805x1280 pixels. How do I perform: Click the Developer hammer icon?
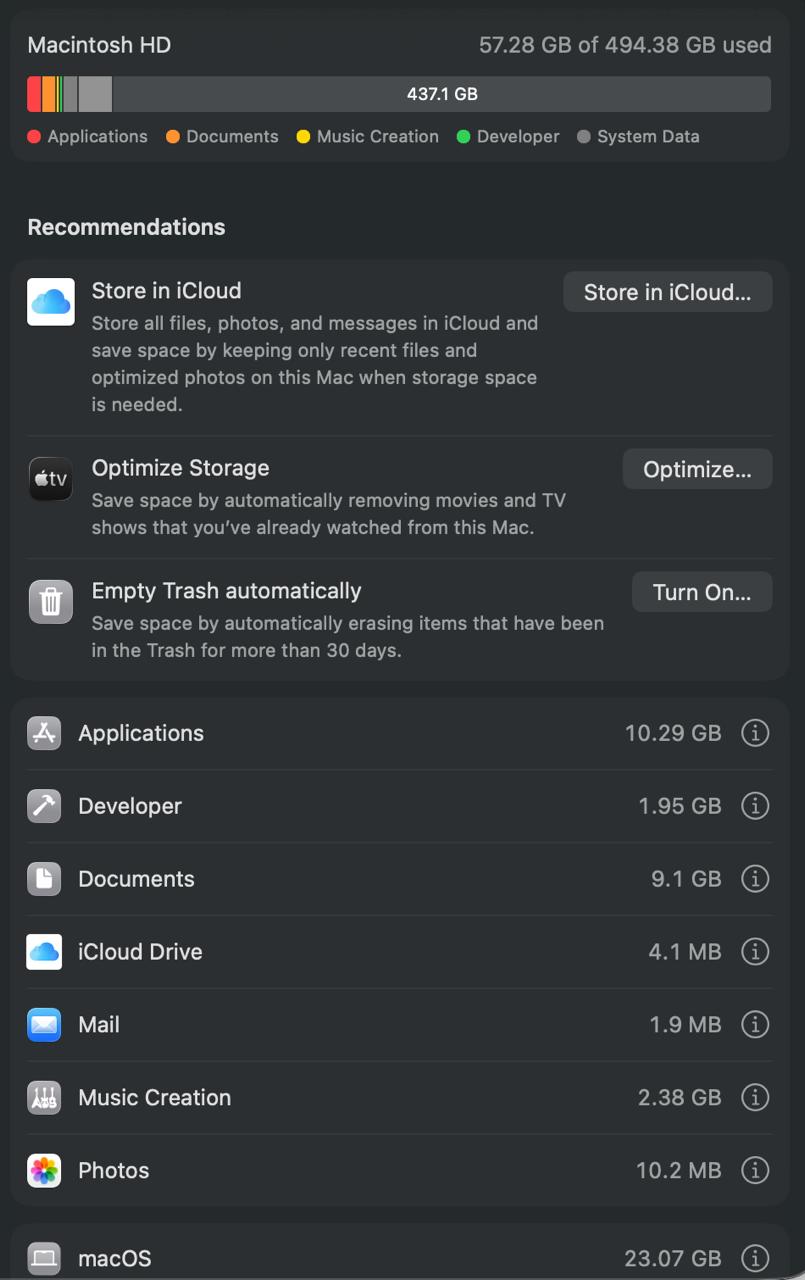[44, 806]
